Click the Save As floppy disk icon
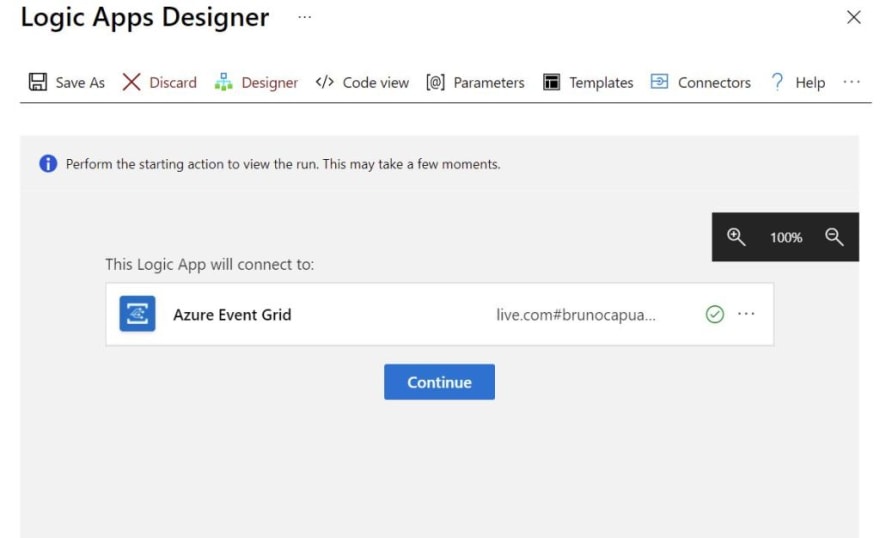 tap(38, 82)
